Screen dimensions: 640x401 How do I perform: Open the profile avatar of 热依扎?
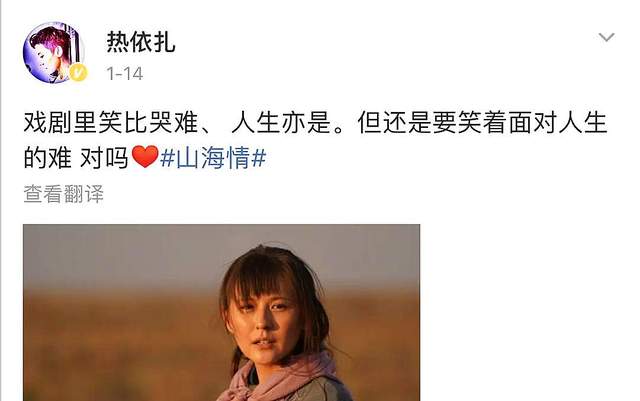tap(54, 53)
